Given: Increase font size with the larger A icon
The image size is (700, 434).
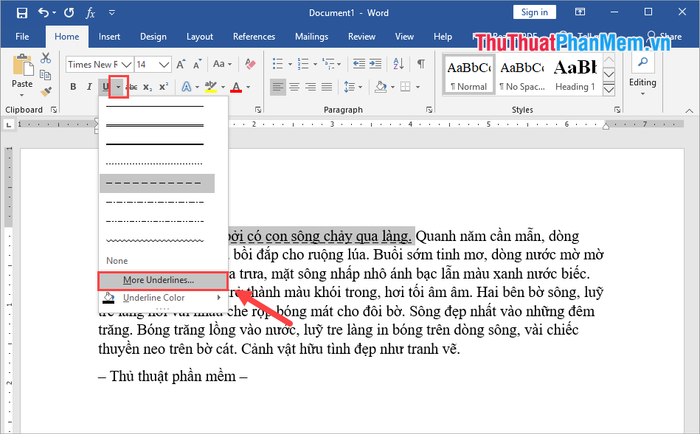Looking at the screenshot, I should point(180,64).
